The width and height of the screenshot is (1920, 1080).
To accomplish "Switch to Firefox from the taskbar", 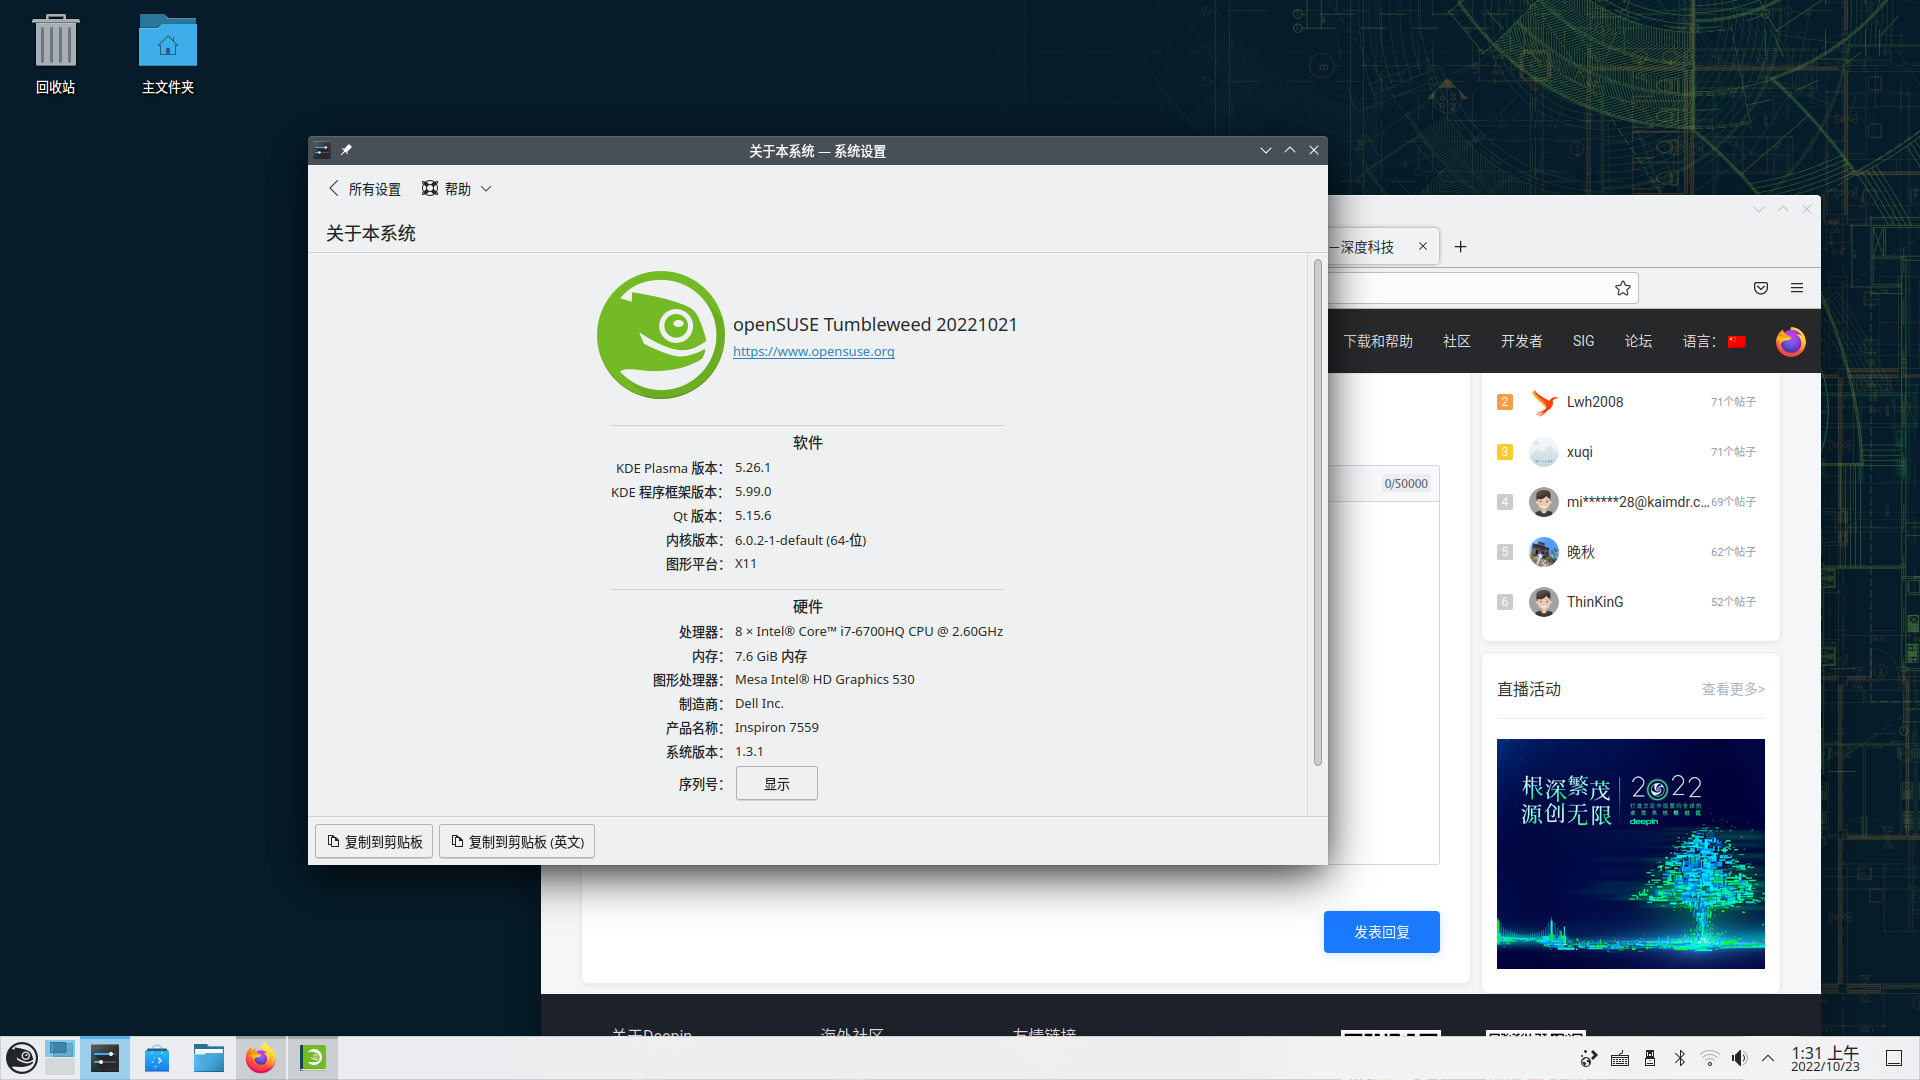I will tap(261, 1058).
